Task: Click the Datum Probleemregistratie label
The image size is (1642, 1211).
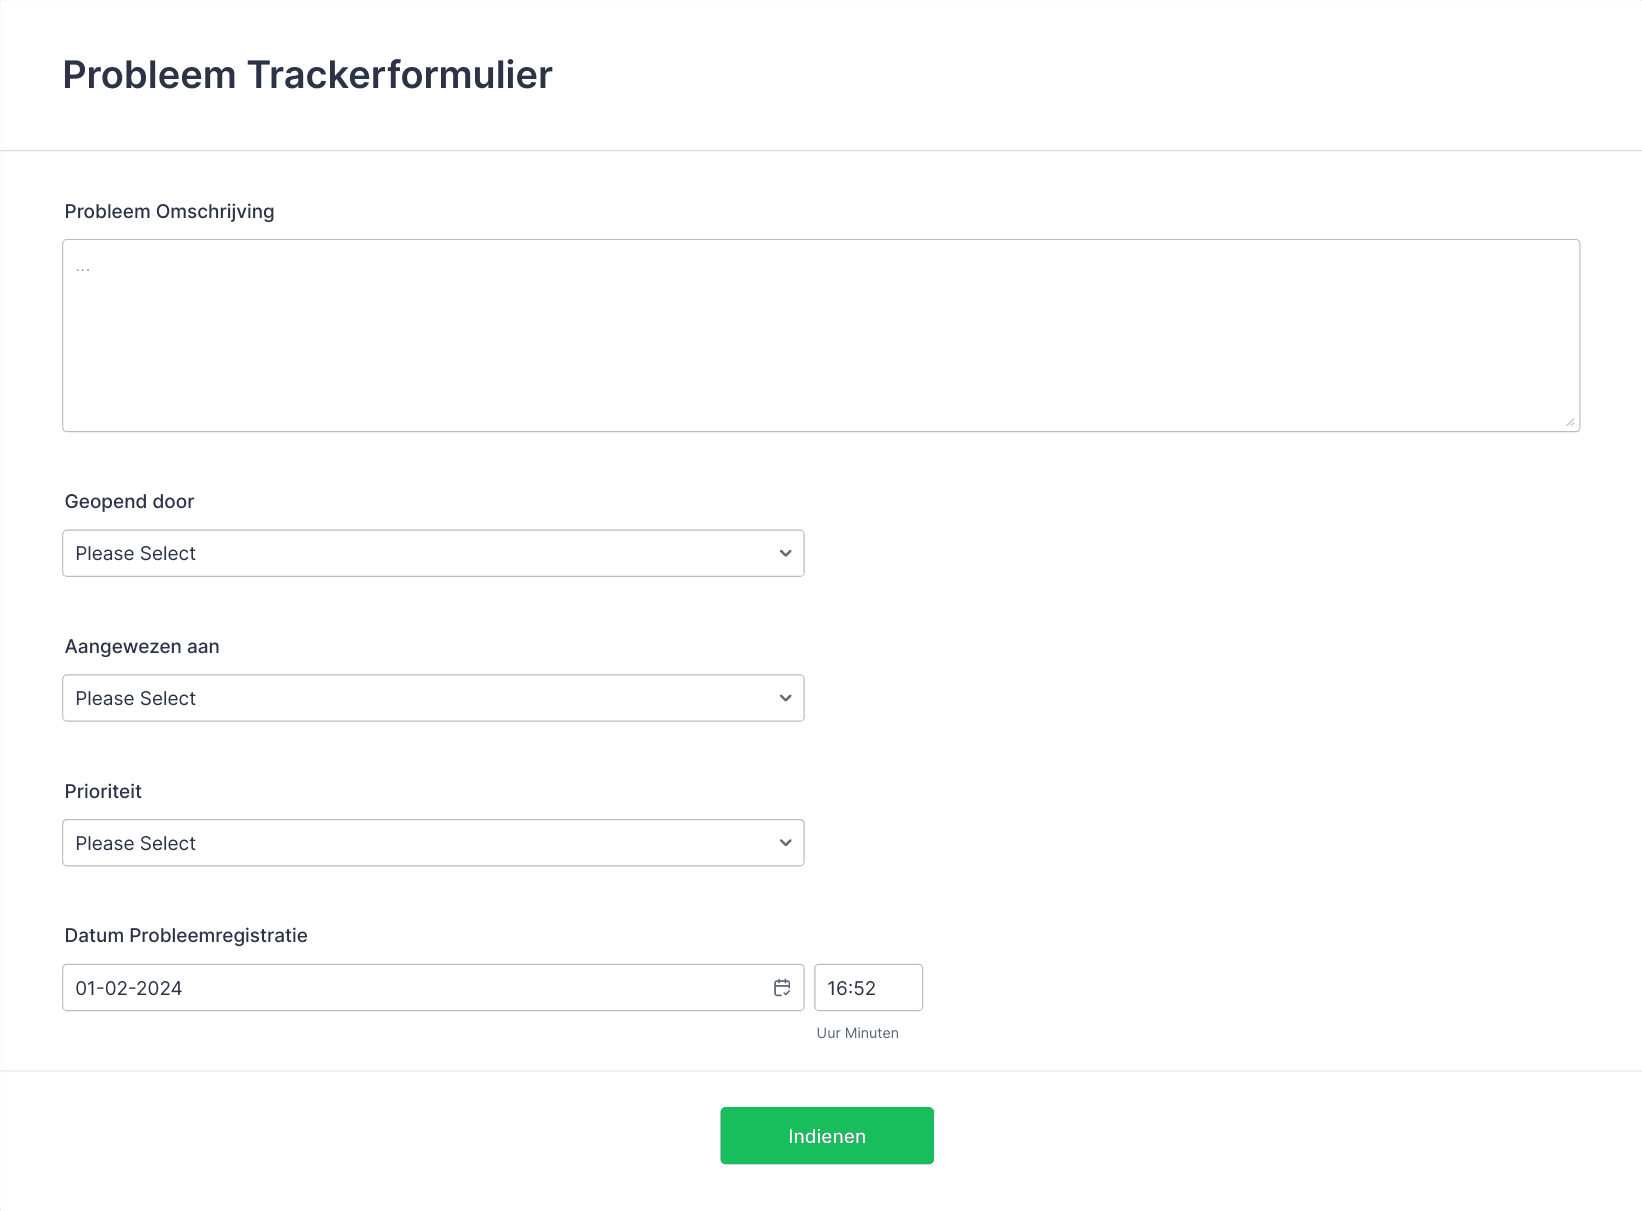Action: [186, 935]
